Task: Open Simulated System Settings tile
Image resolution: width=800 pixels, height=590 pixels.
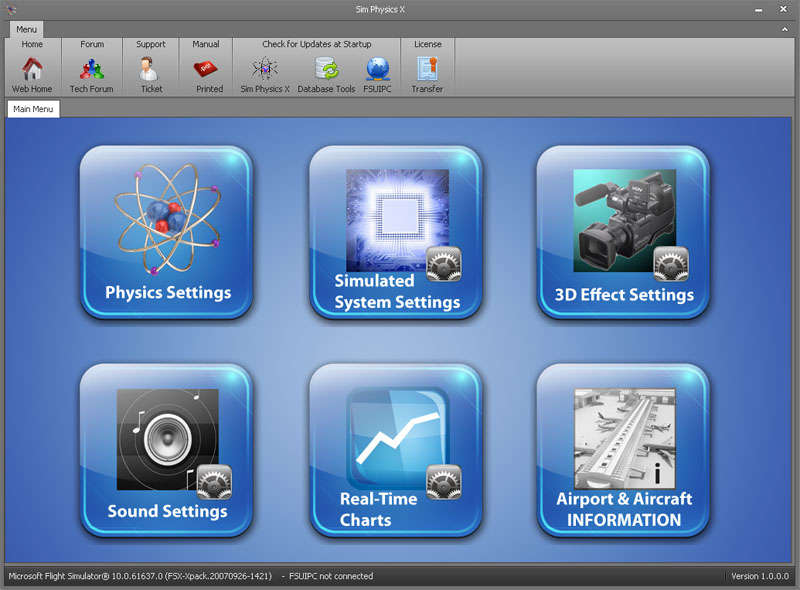Action: 396,232
